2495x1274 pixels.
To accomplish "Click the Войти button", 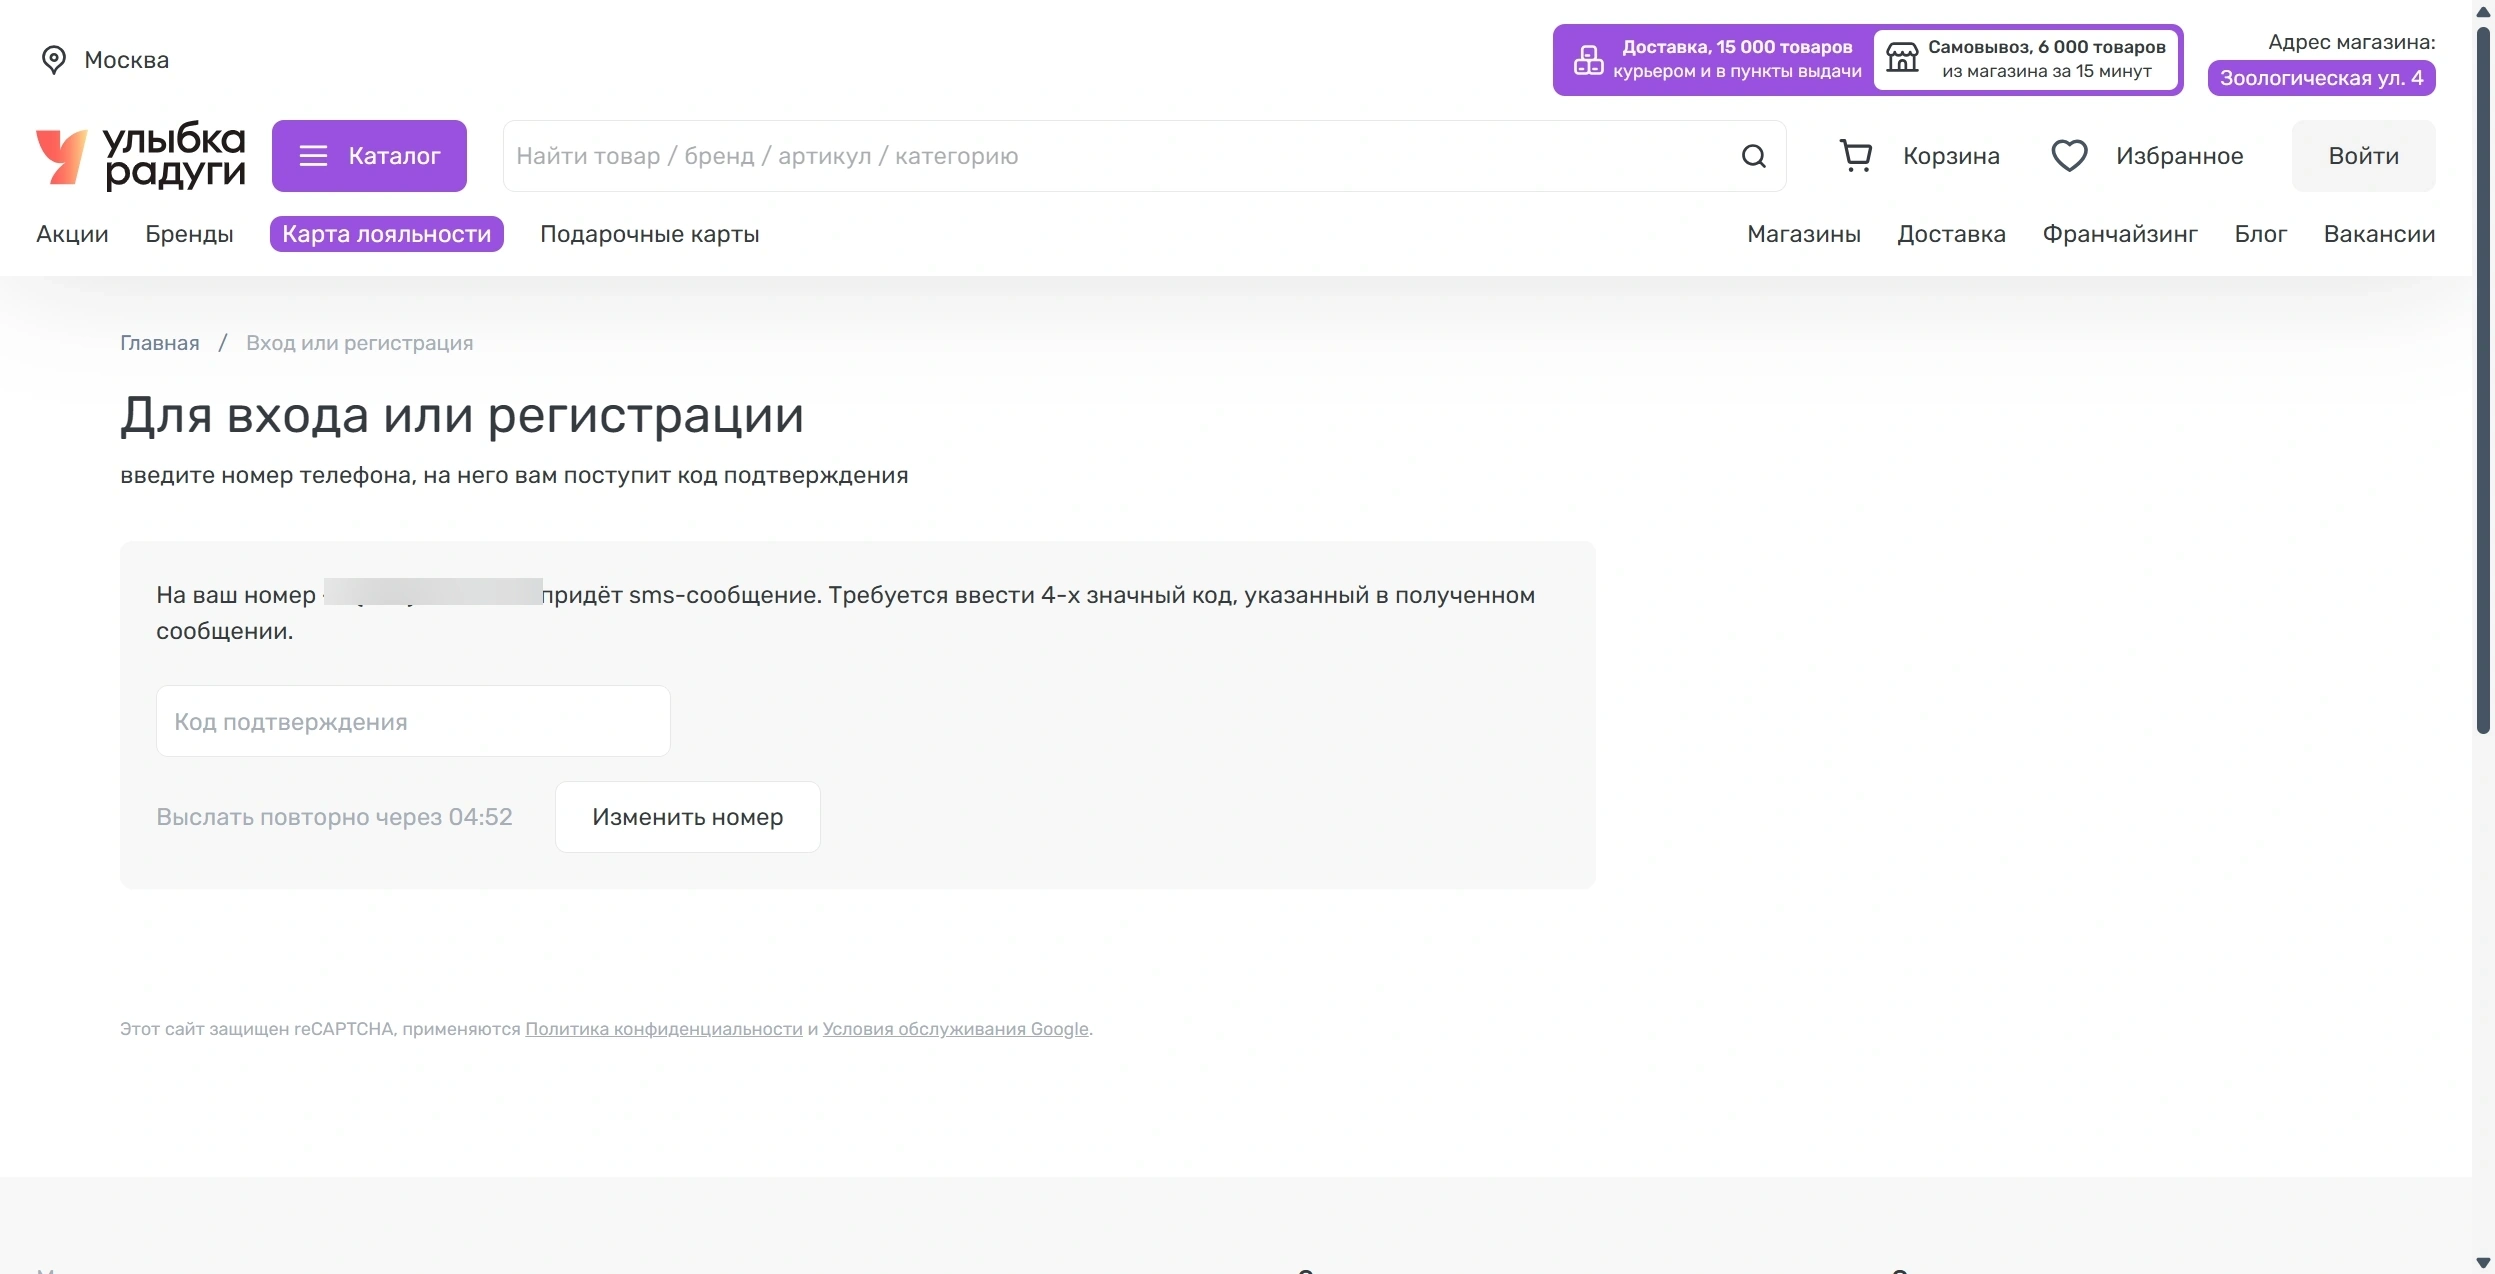I will tap(2364, 156).
